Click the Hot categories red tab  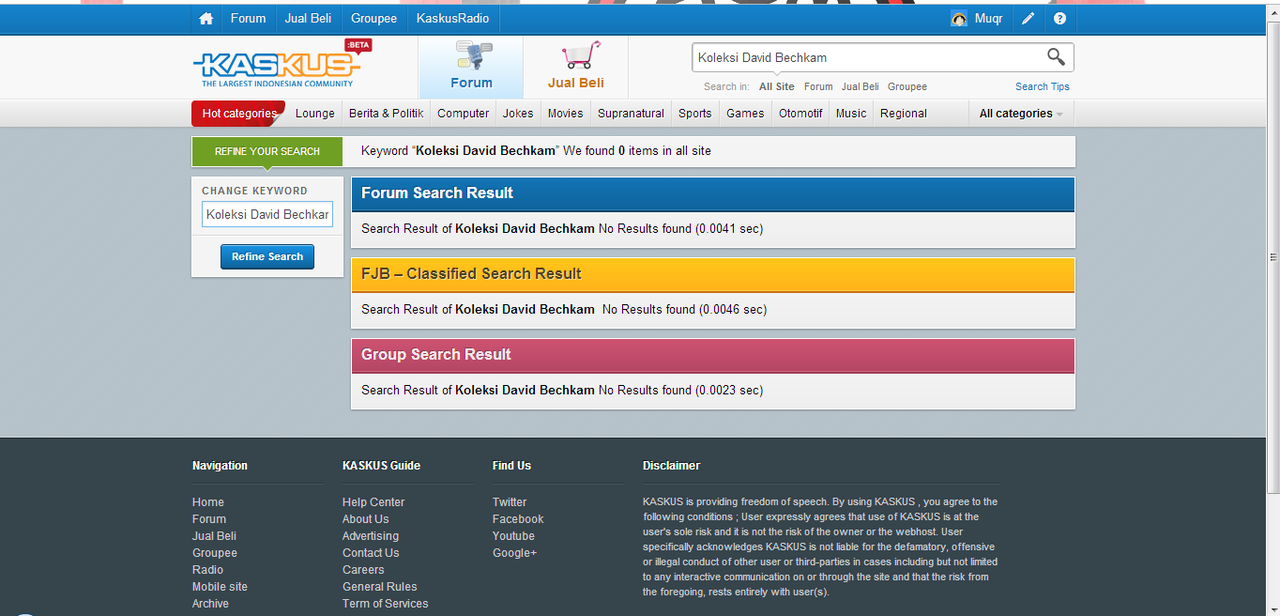click(x=239, y=114)
